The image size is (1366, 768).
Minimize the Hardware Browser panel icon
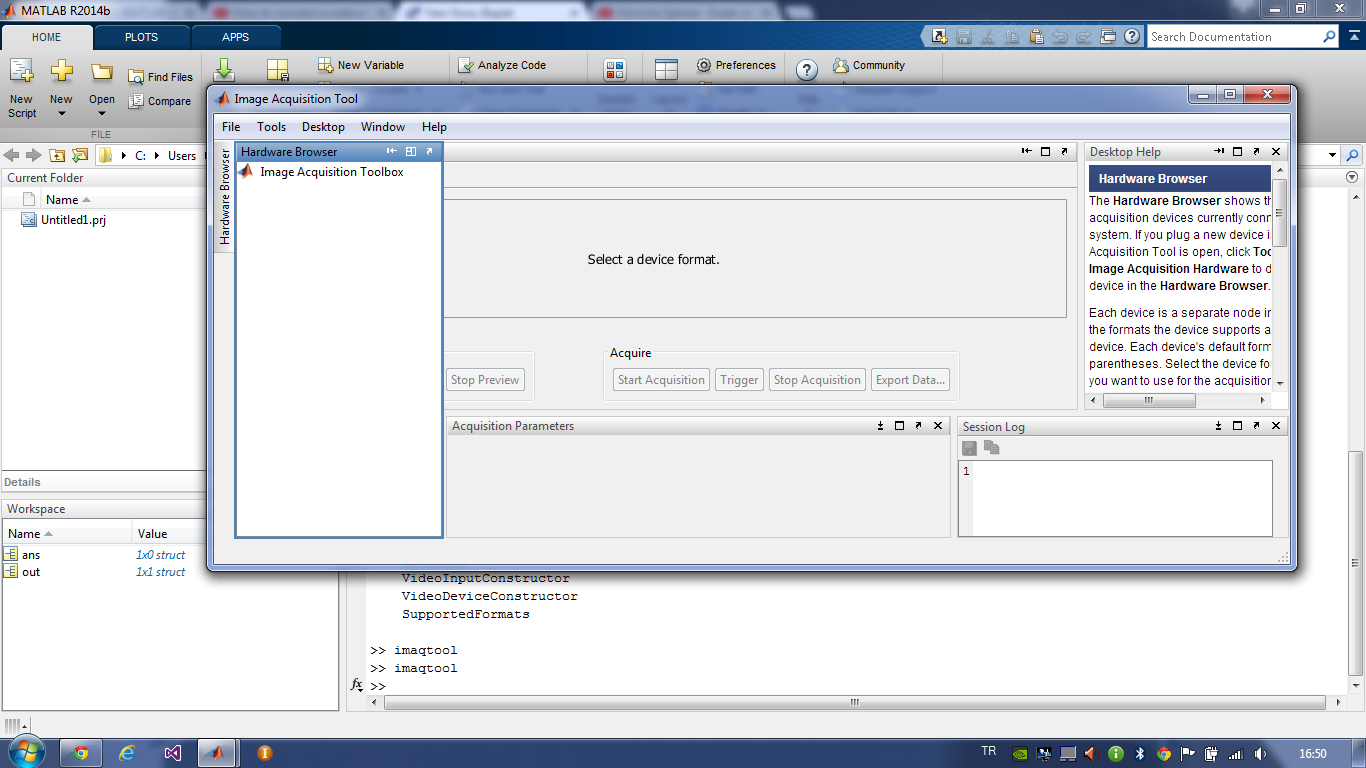pos(392,151)
